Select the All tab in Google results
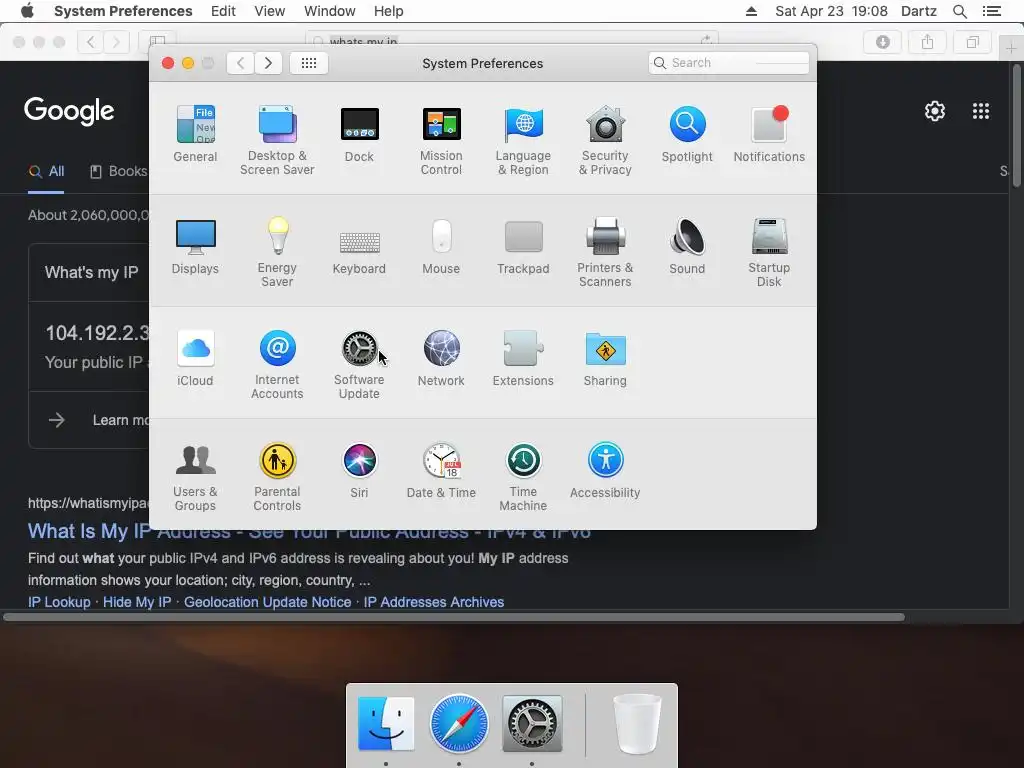The image size is (1024, 768). click(46, 171)
